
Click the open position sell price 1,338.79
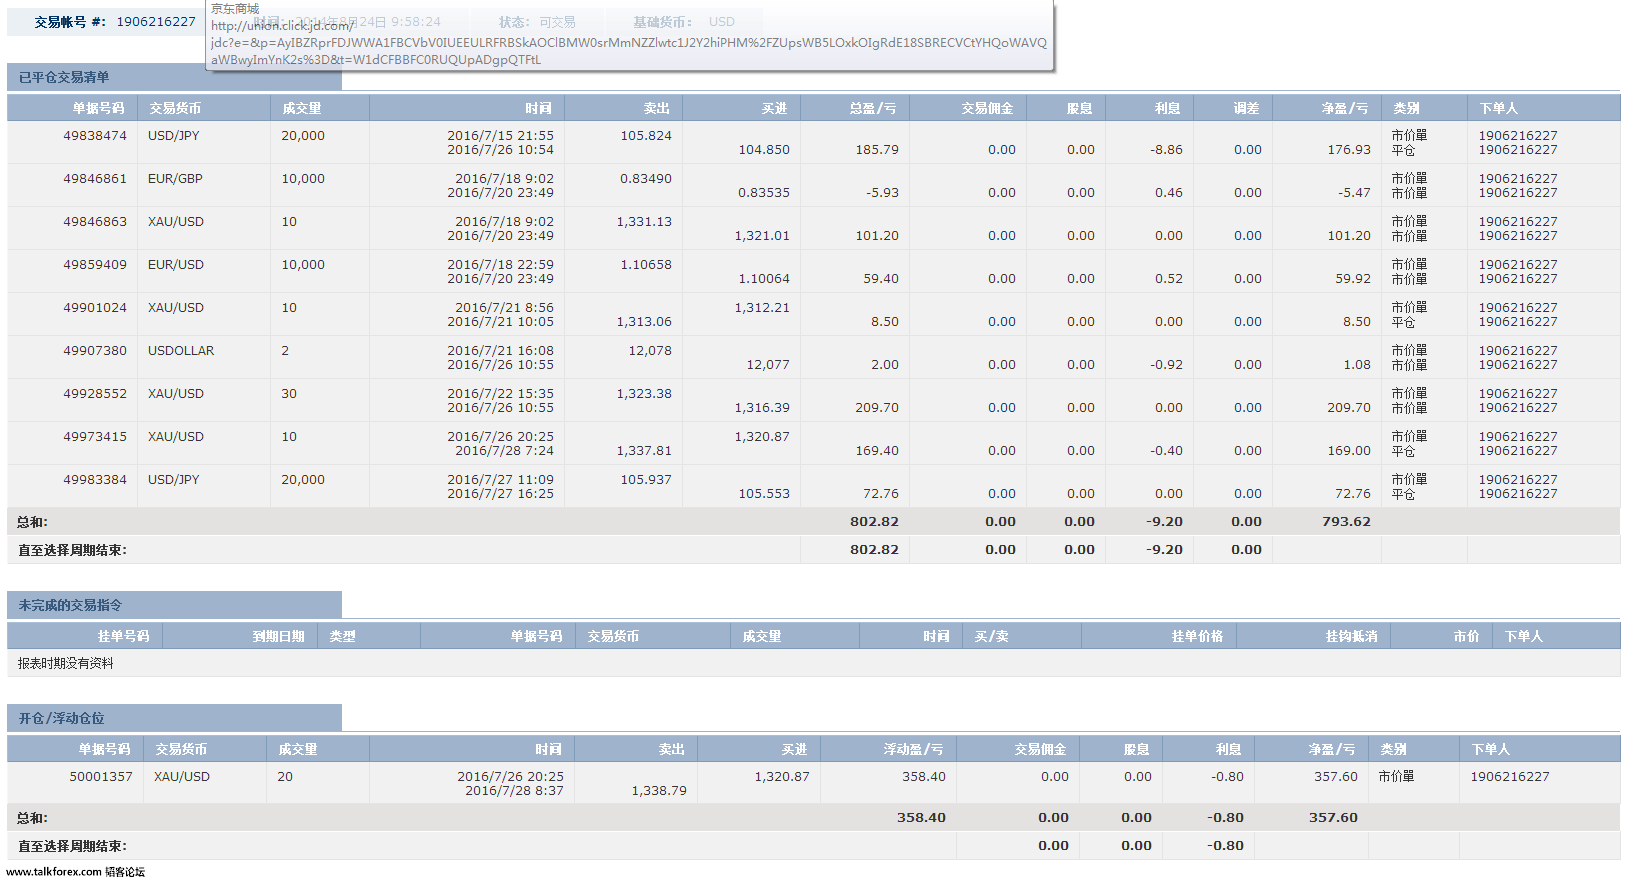point(659,791)
